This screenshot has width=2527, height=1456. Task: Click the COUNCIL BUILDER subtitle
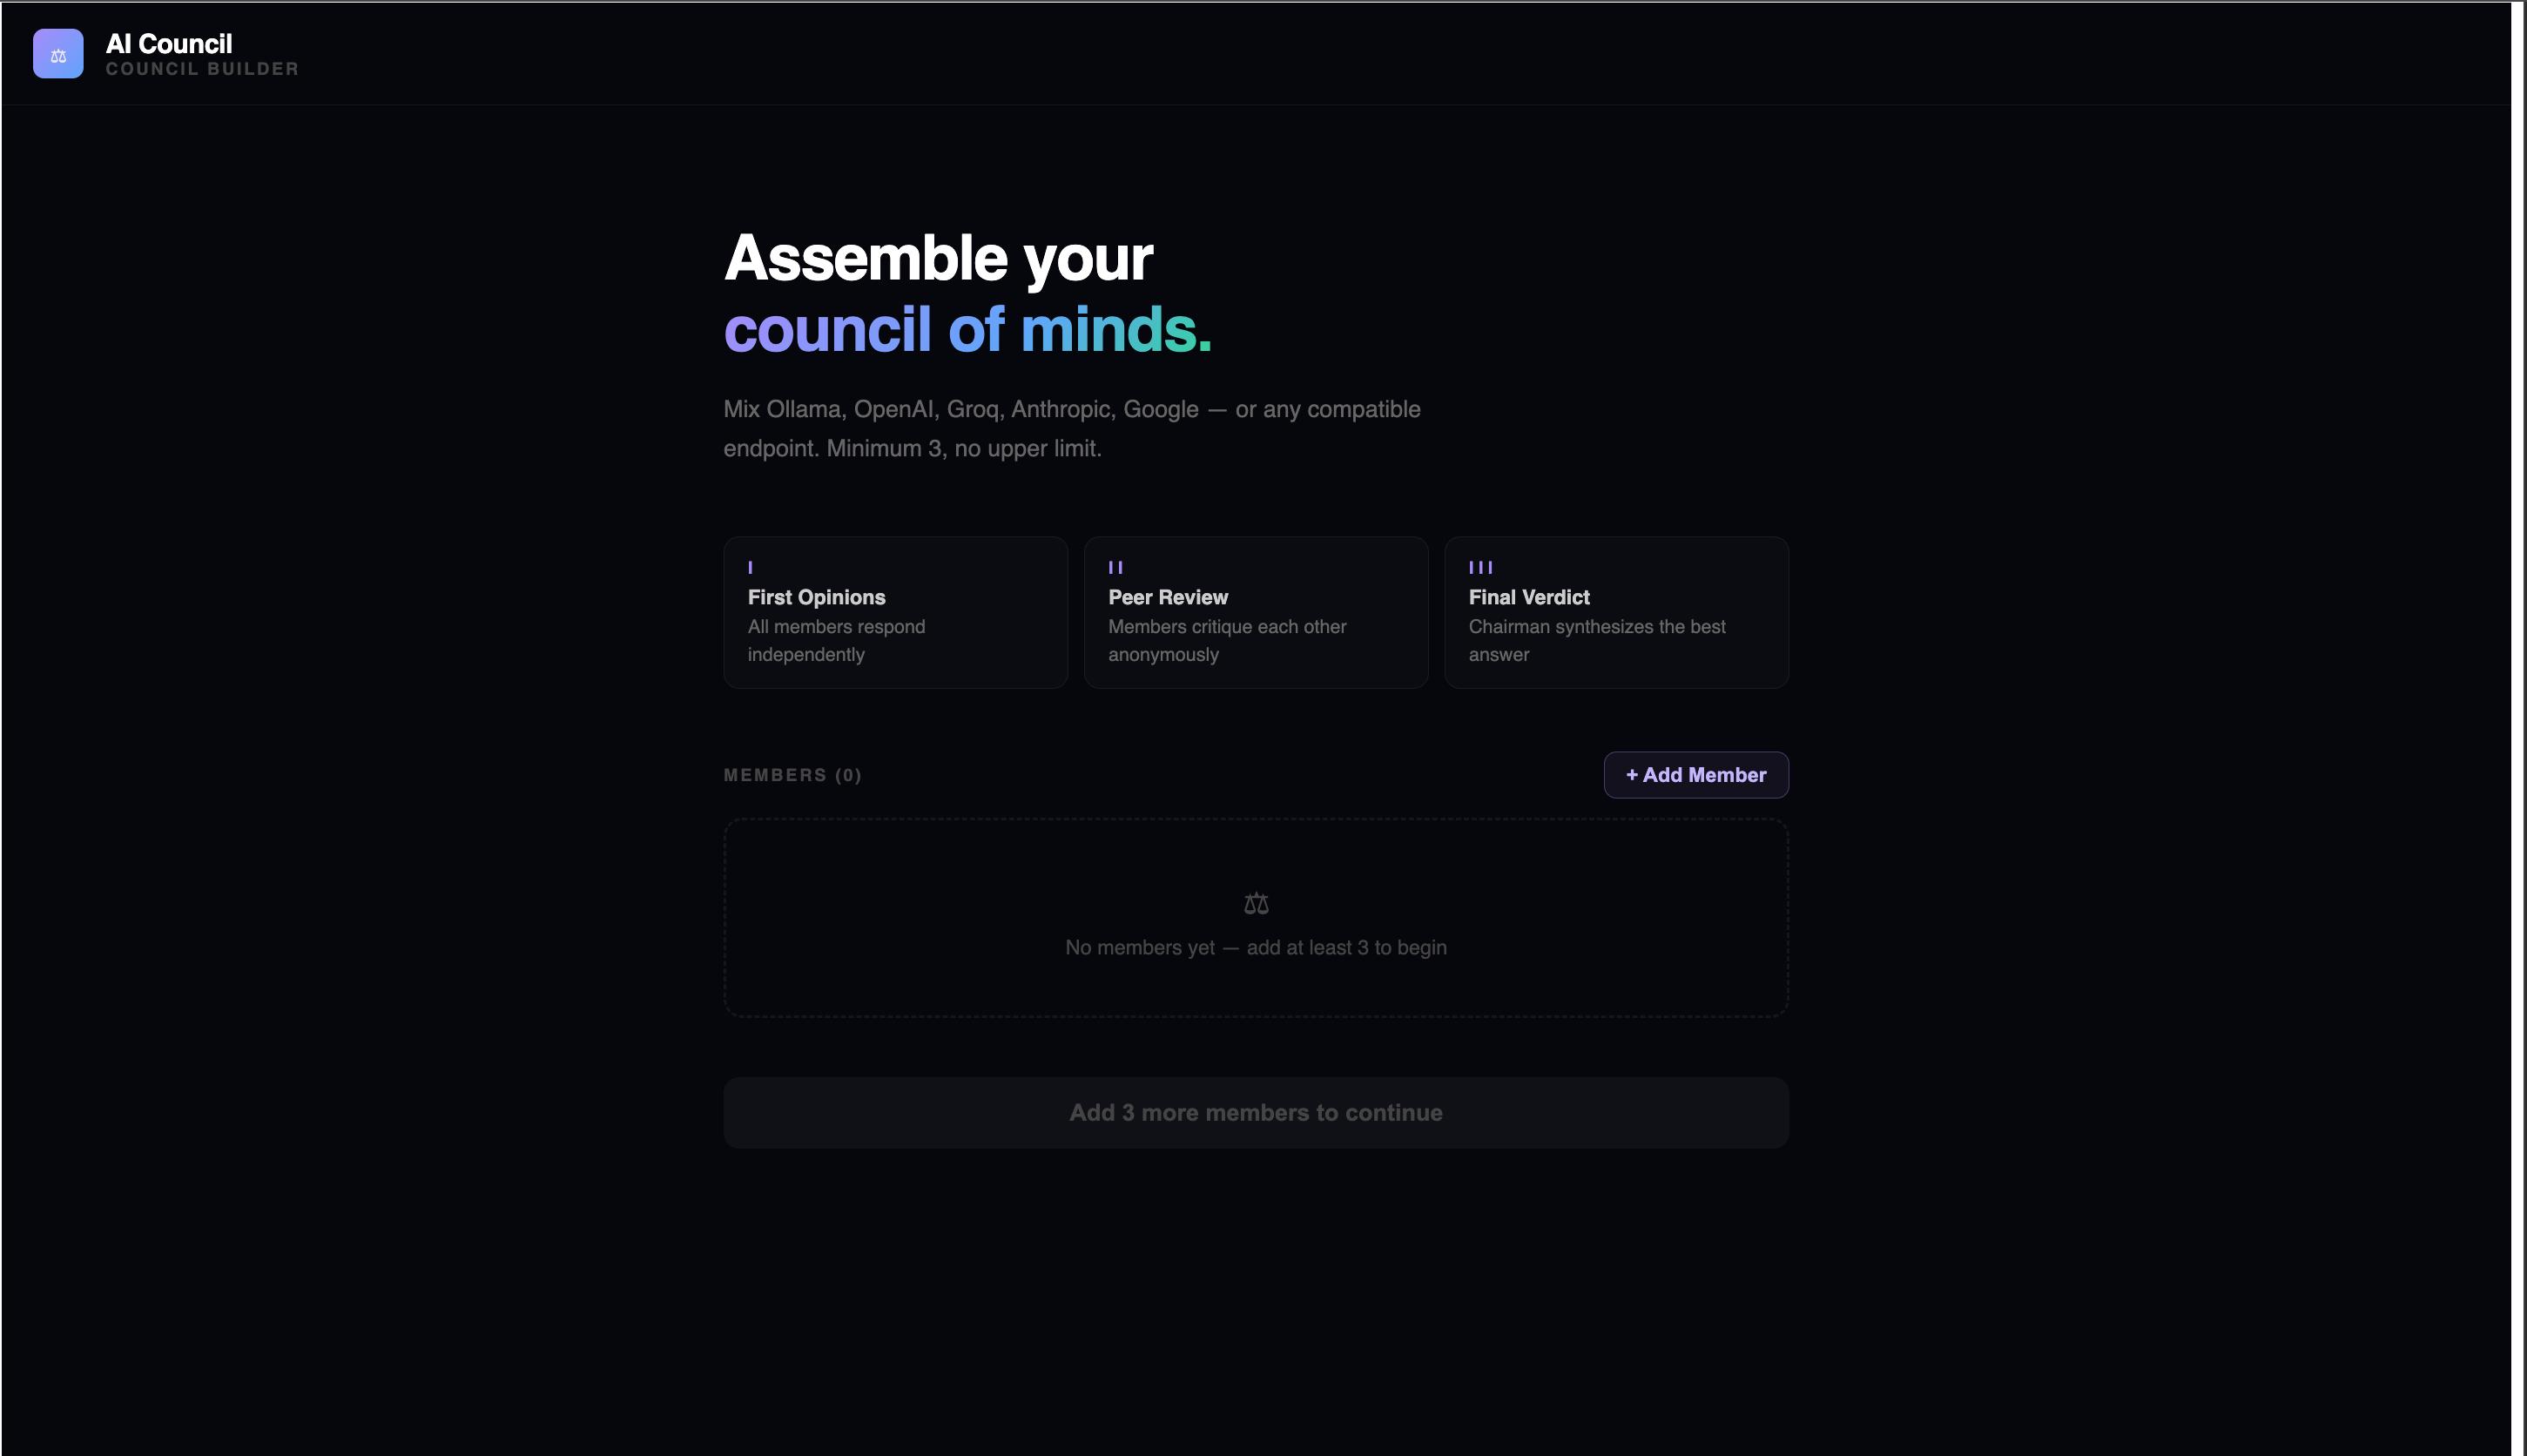tap(203, 69)
